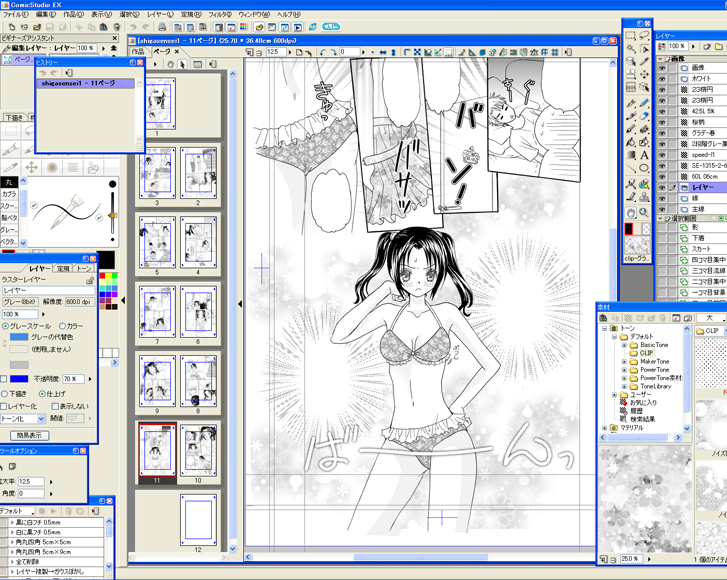Click the RGB color grid icon in the toolbar
The height and width of the screenshot is (580, 727).
pyautogui.click(x=243, y=27)
